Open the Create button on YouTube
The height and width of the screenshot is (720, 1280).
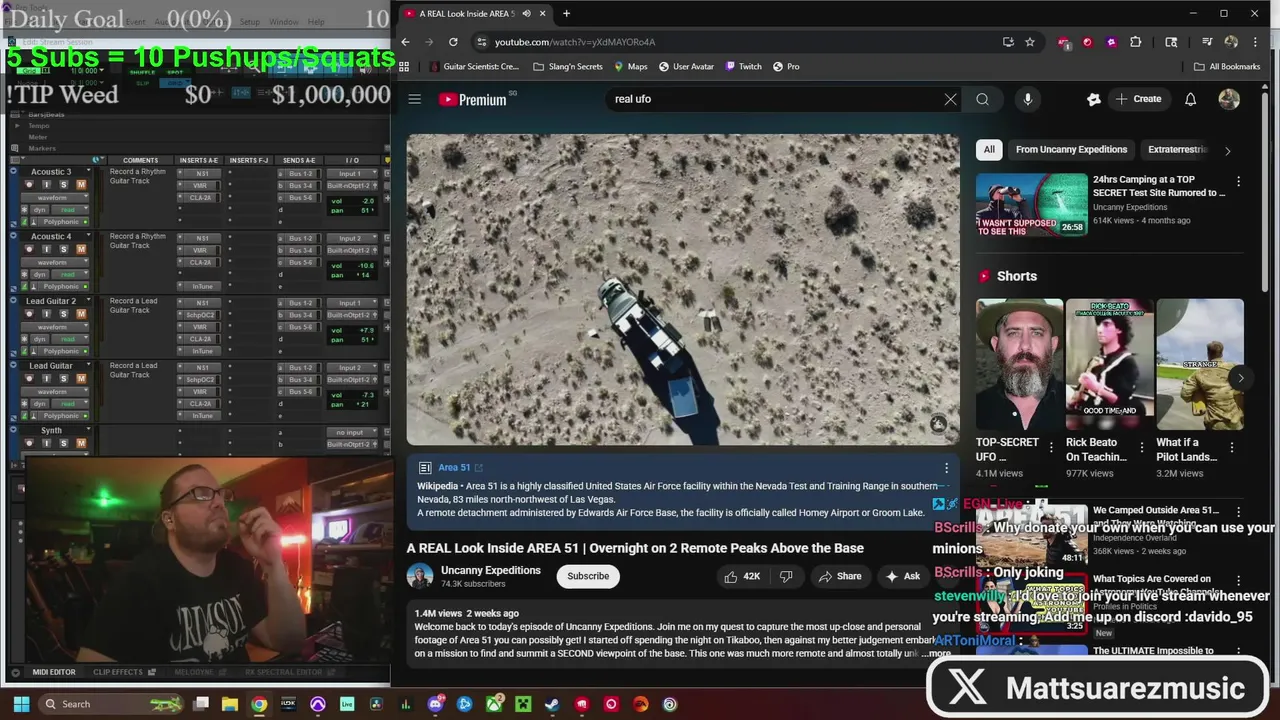(1138, 99)
